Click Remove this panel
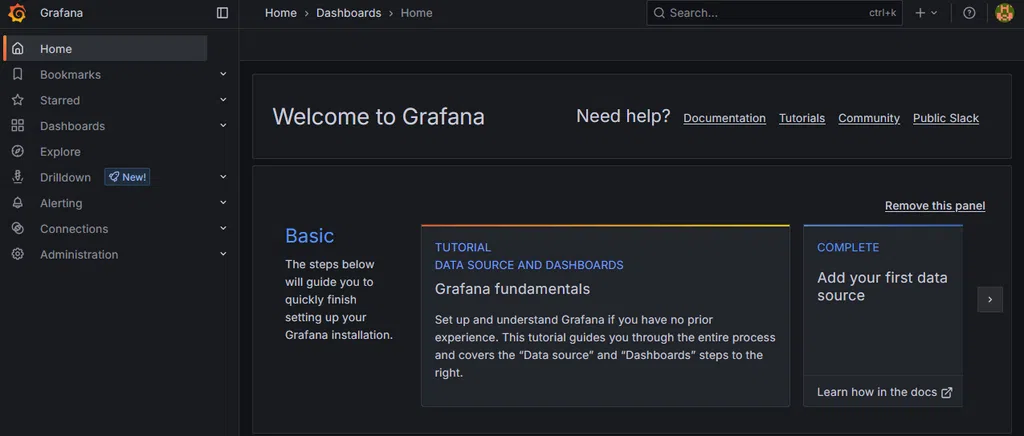Image resolution: width=1024 pixels, height=436 pixels. [x=935, y=206]
